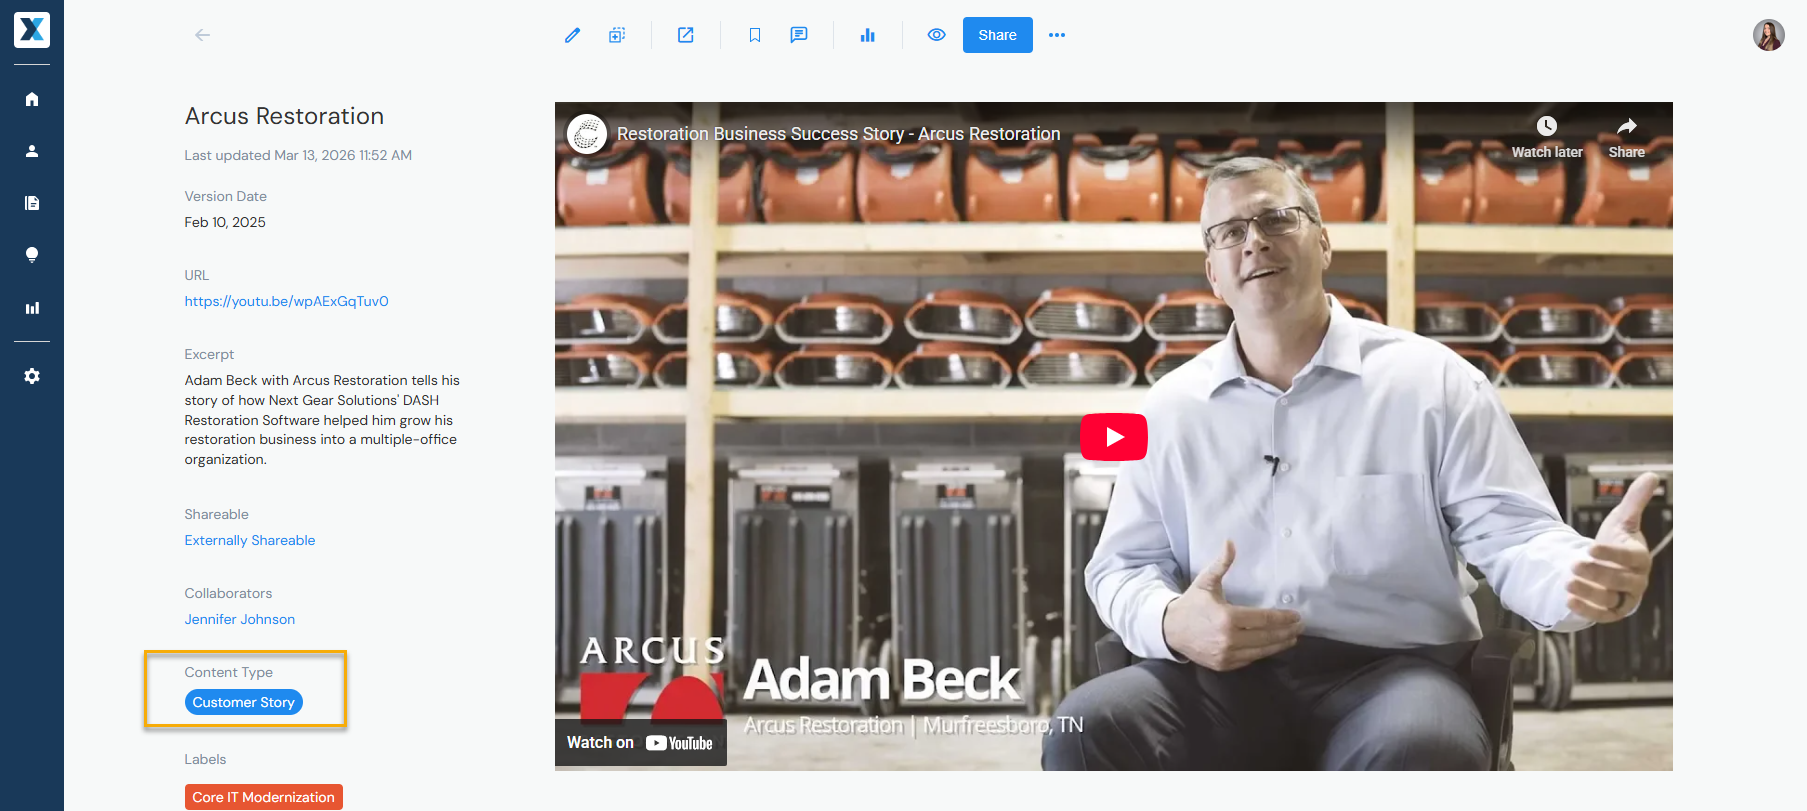Open the three-dot more options menu
Image resolution: width=1807 pixels, height=811 pixels.
pos(1057,35)
